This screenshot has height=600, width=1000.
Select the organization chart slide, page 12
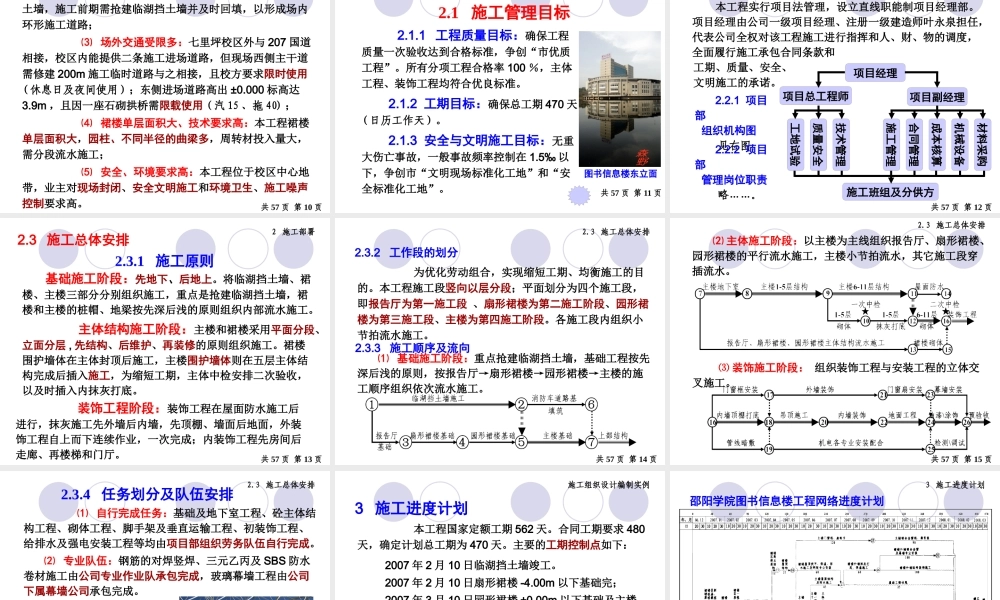pos(835,106)
